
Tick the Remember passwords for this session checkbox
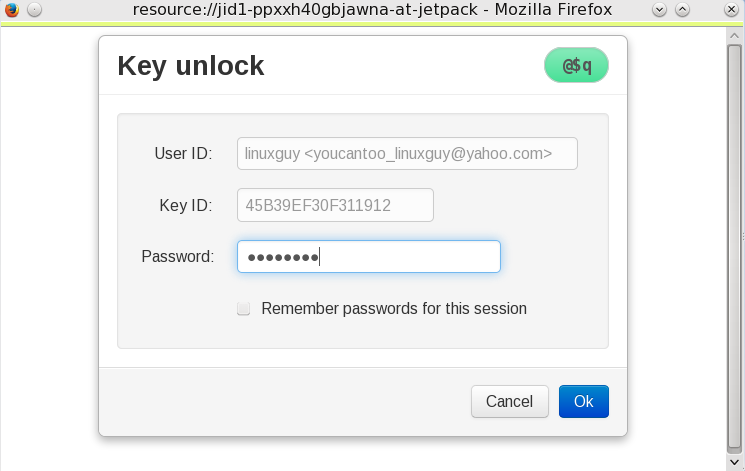tap(244, 308)
